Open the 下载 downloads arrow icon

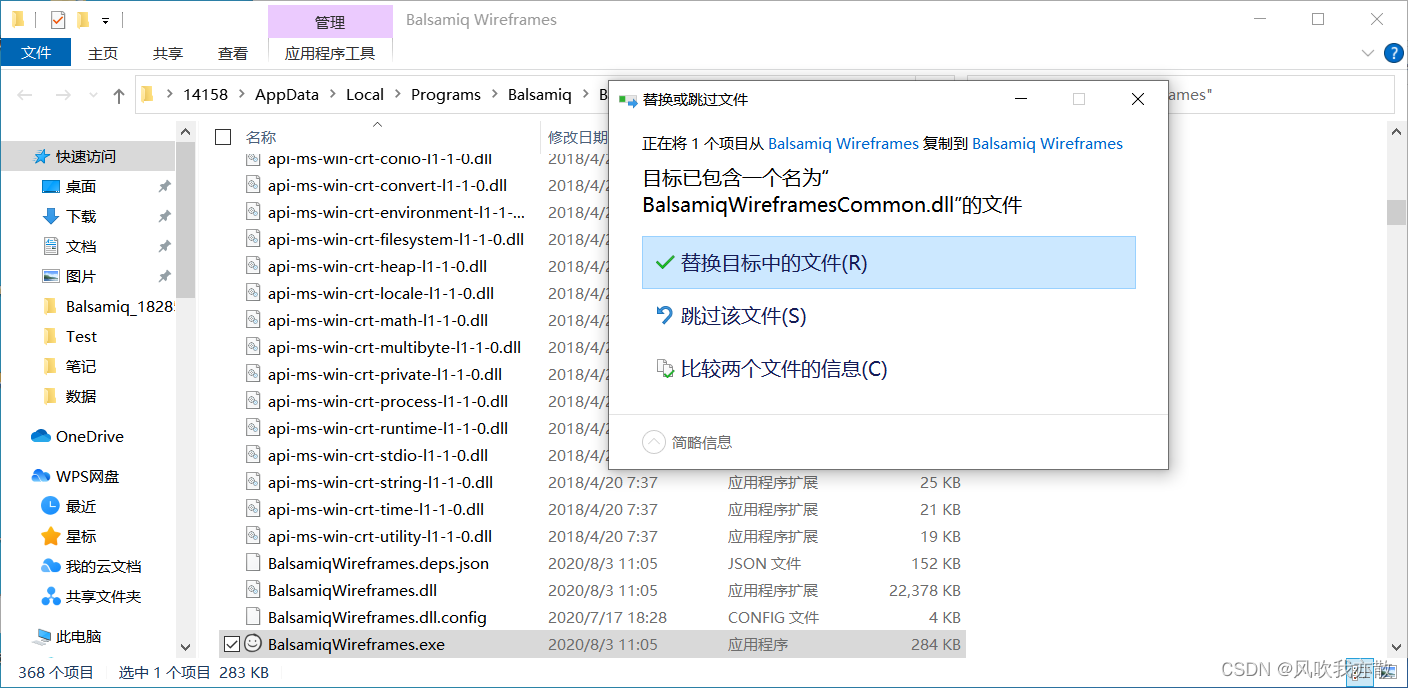pos(51,216)
